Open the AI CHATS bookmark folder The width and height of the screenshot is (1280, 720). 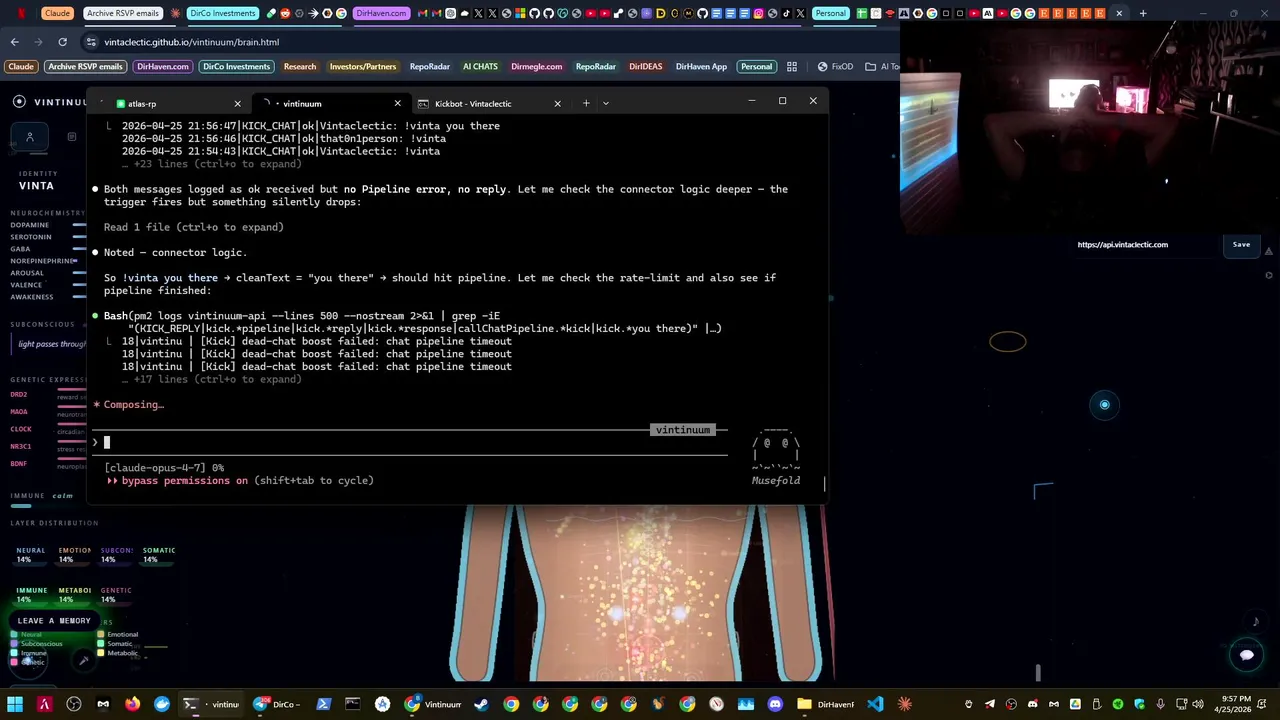pyautogui.click(x=480, y=66)
